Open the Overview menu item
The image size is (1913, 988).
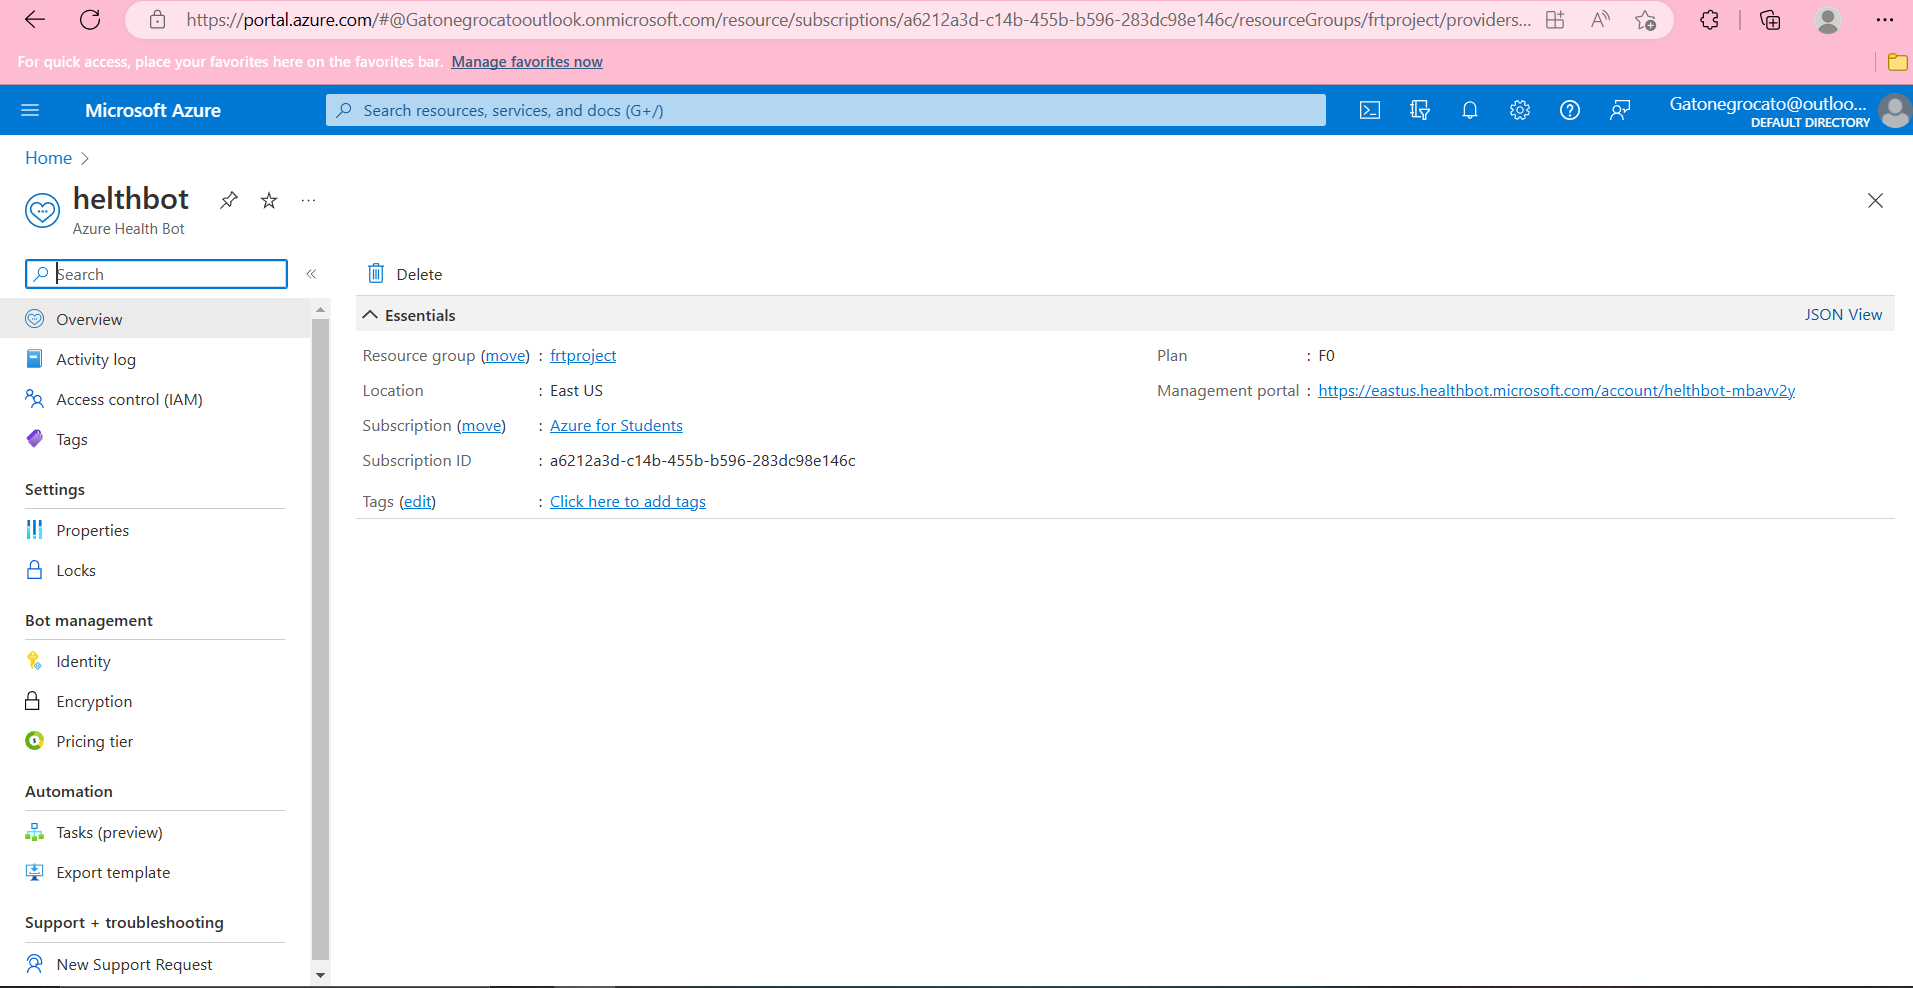155,319
